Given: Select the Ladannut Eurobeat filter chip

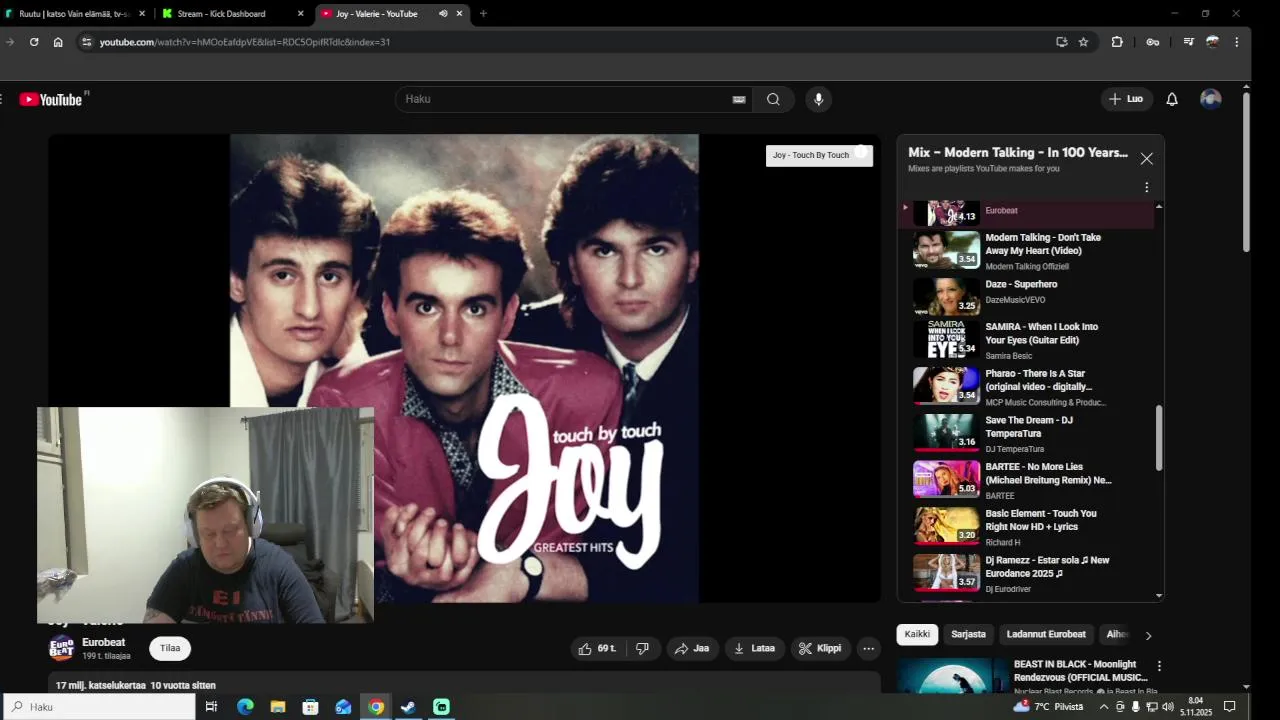Looking at the screenshot, I should pyautogui.click(x=1046, y=635).
